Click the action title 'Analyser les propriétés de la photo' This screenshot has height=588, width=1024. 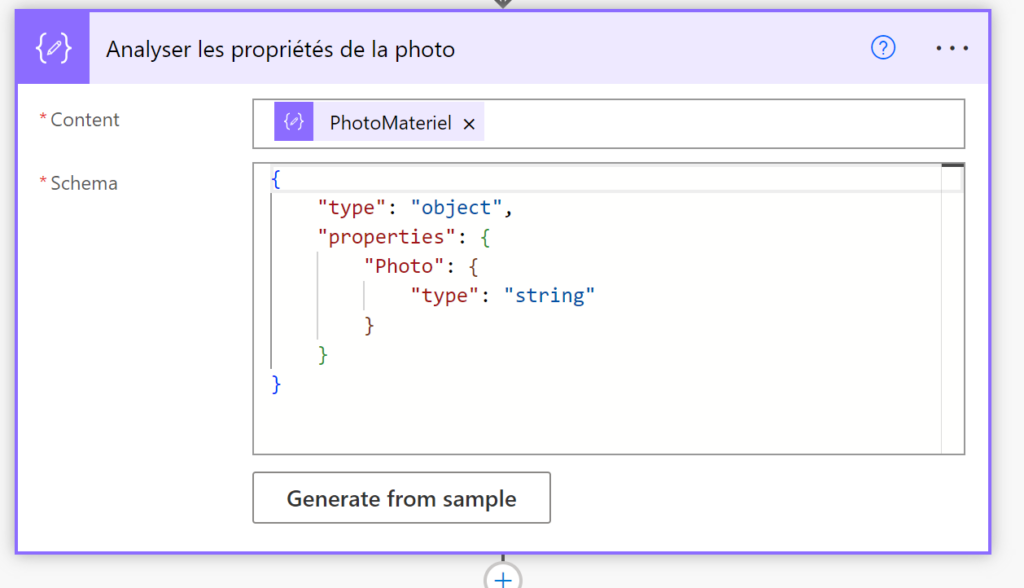tap(281, 49)
